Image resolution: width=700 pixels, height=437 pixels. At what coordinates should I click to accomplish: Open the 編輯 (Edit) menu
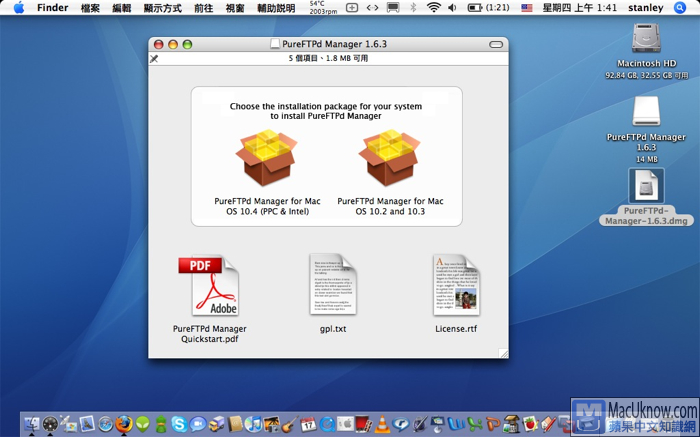tap(121, 8)
